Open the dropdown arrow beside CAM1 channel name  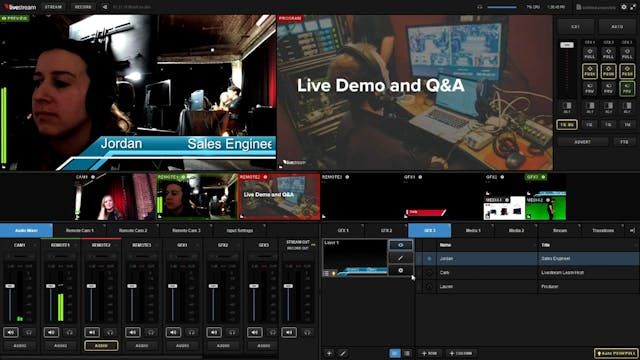tap(35, 245)
